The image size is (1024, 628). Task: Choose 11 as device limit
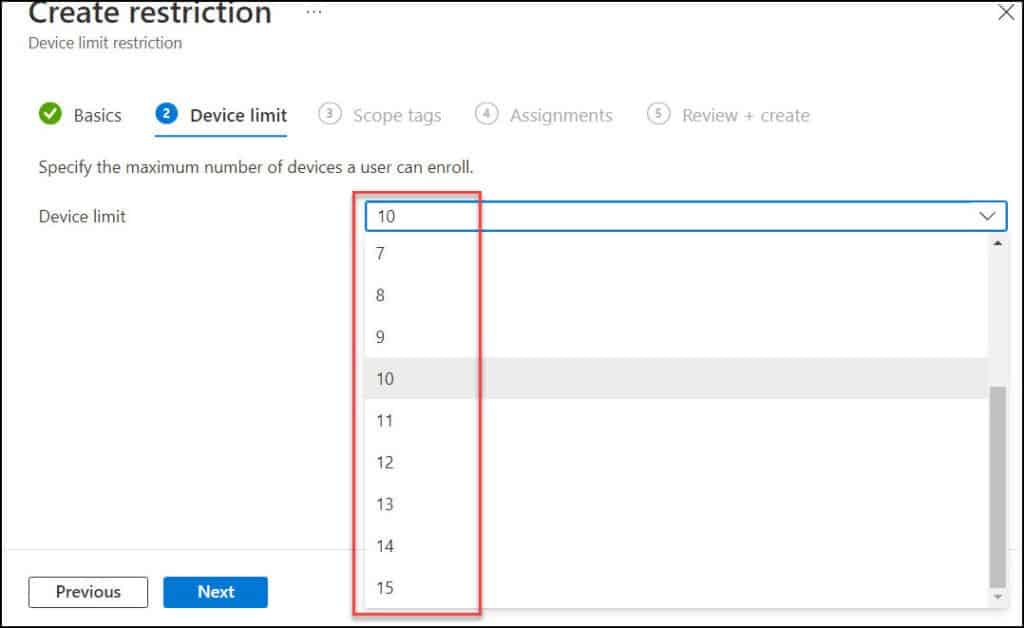385,421
